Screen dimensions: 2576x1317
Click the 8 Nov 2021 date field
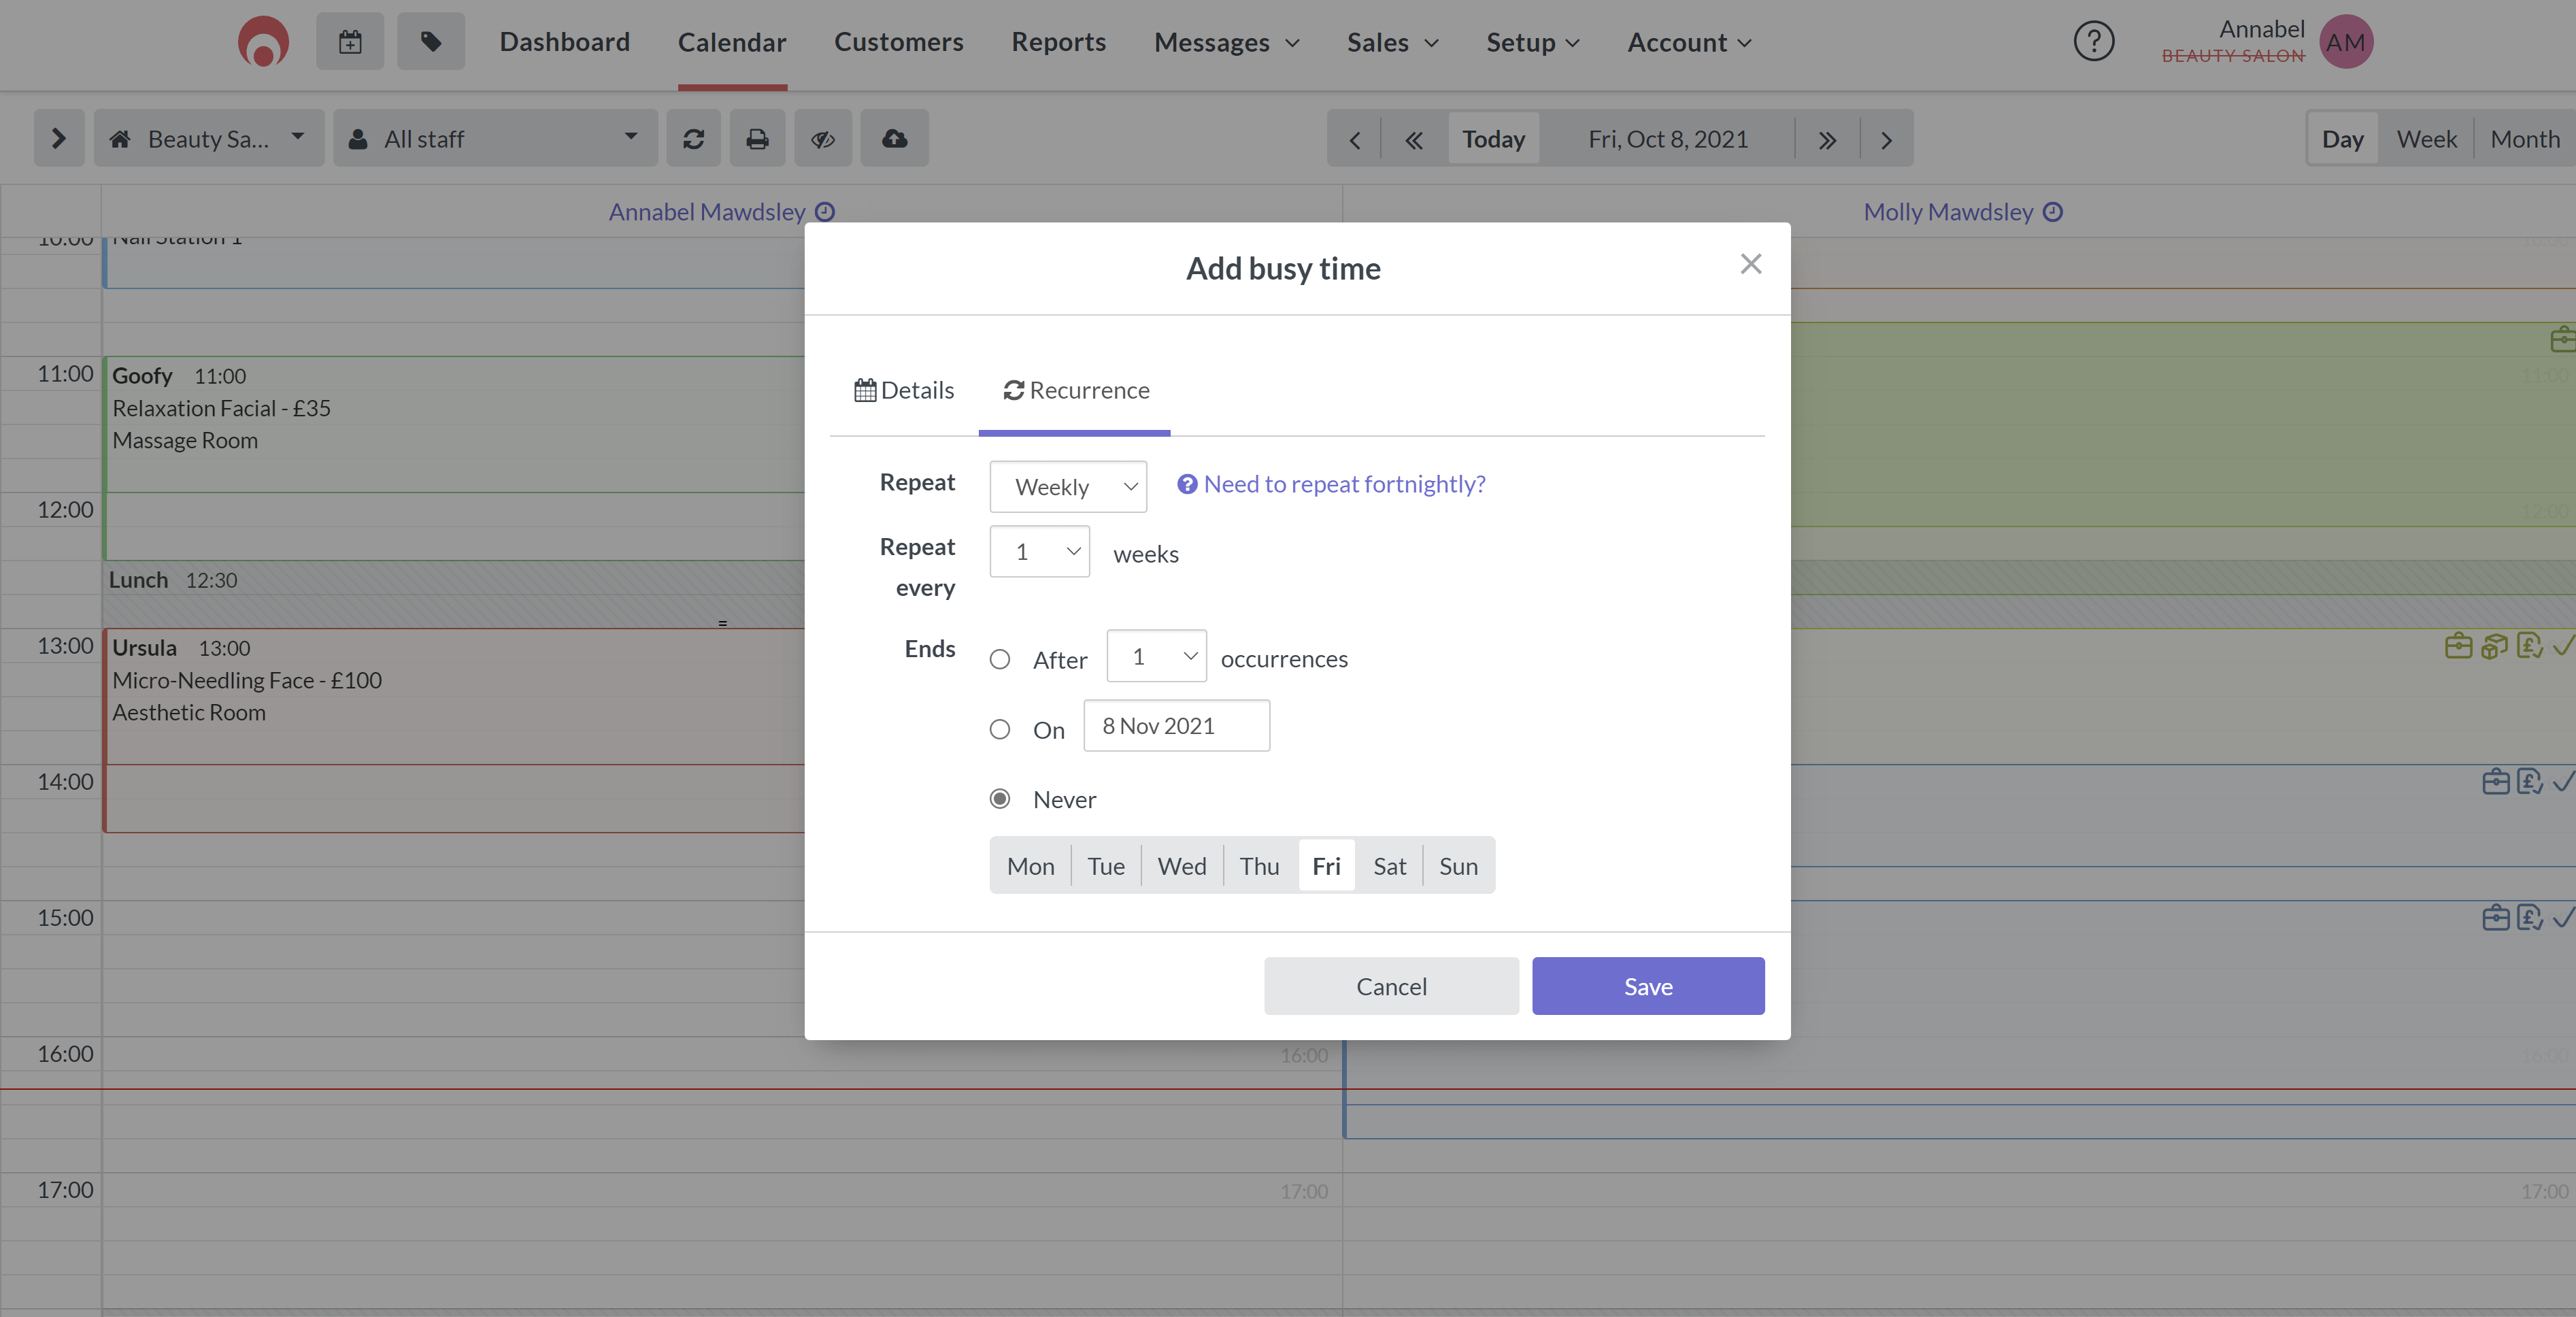coord(1176,725)
